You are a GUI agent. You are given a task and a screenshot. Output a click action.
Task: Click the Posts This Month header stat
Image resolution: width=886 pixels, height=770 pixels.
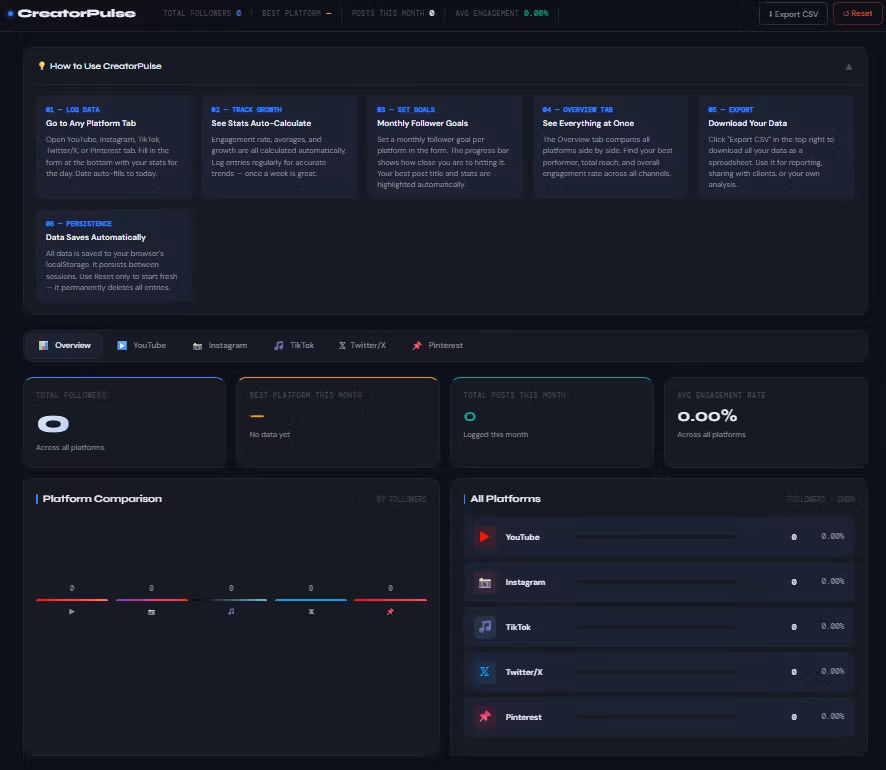(393, 13)
